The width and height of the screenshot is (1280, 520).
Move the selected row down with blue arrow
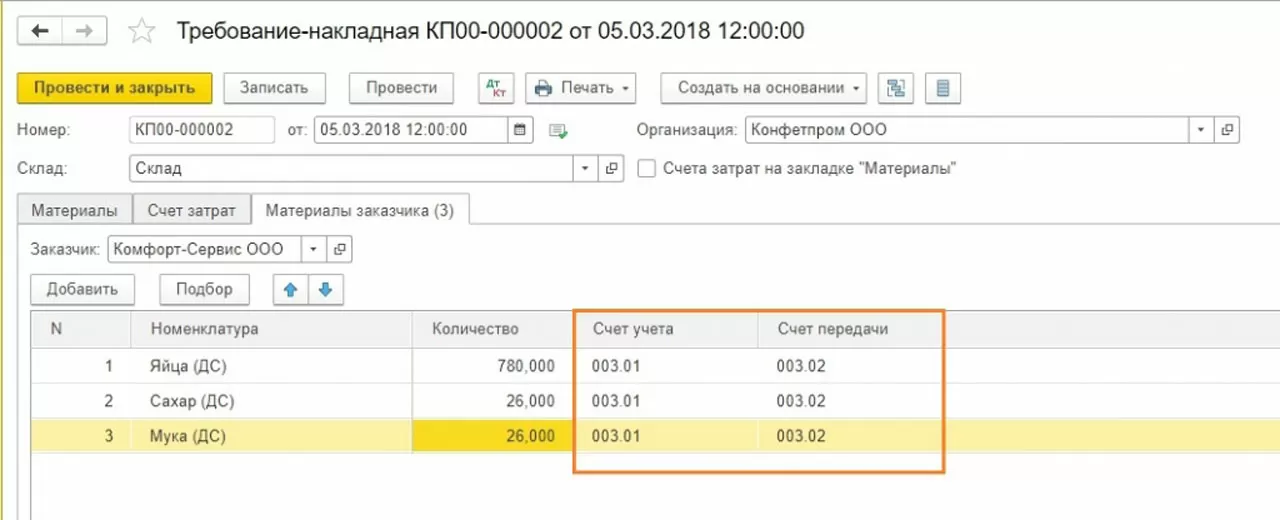pyautogui.click(x=326, y=289)
